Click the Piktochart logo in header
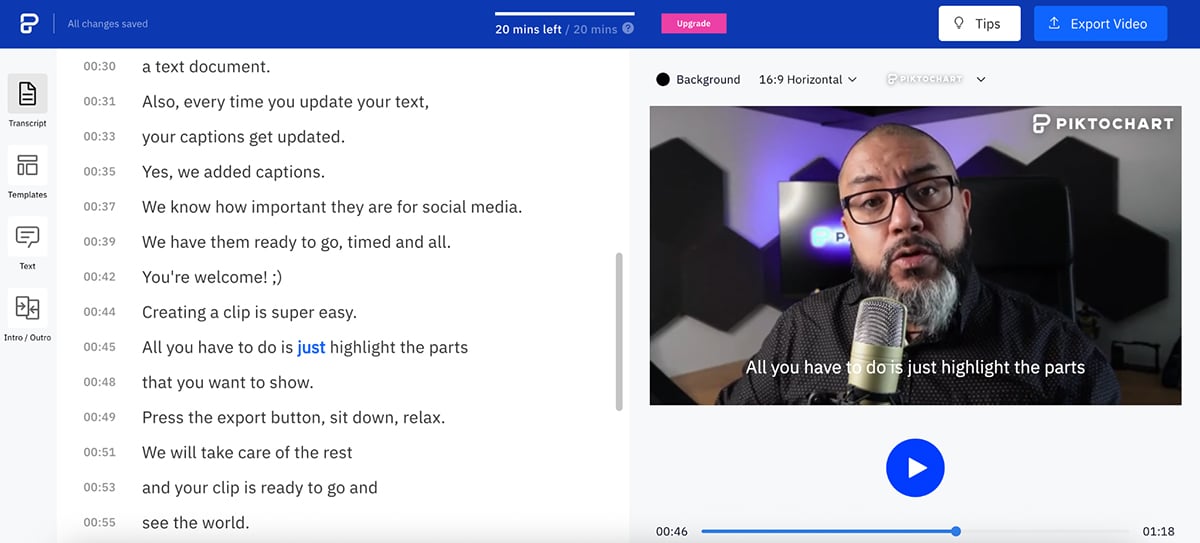Viewport: 1200px width, 543px height. 27,23
